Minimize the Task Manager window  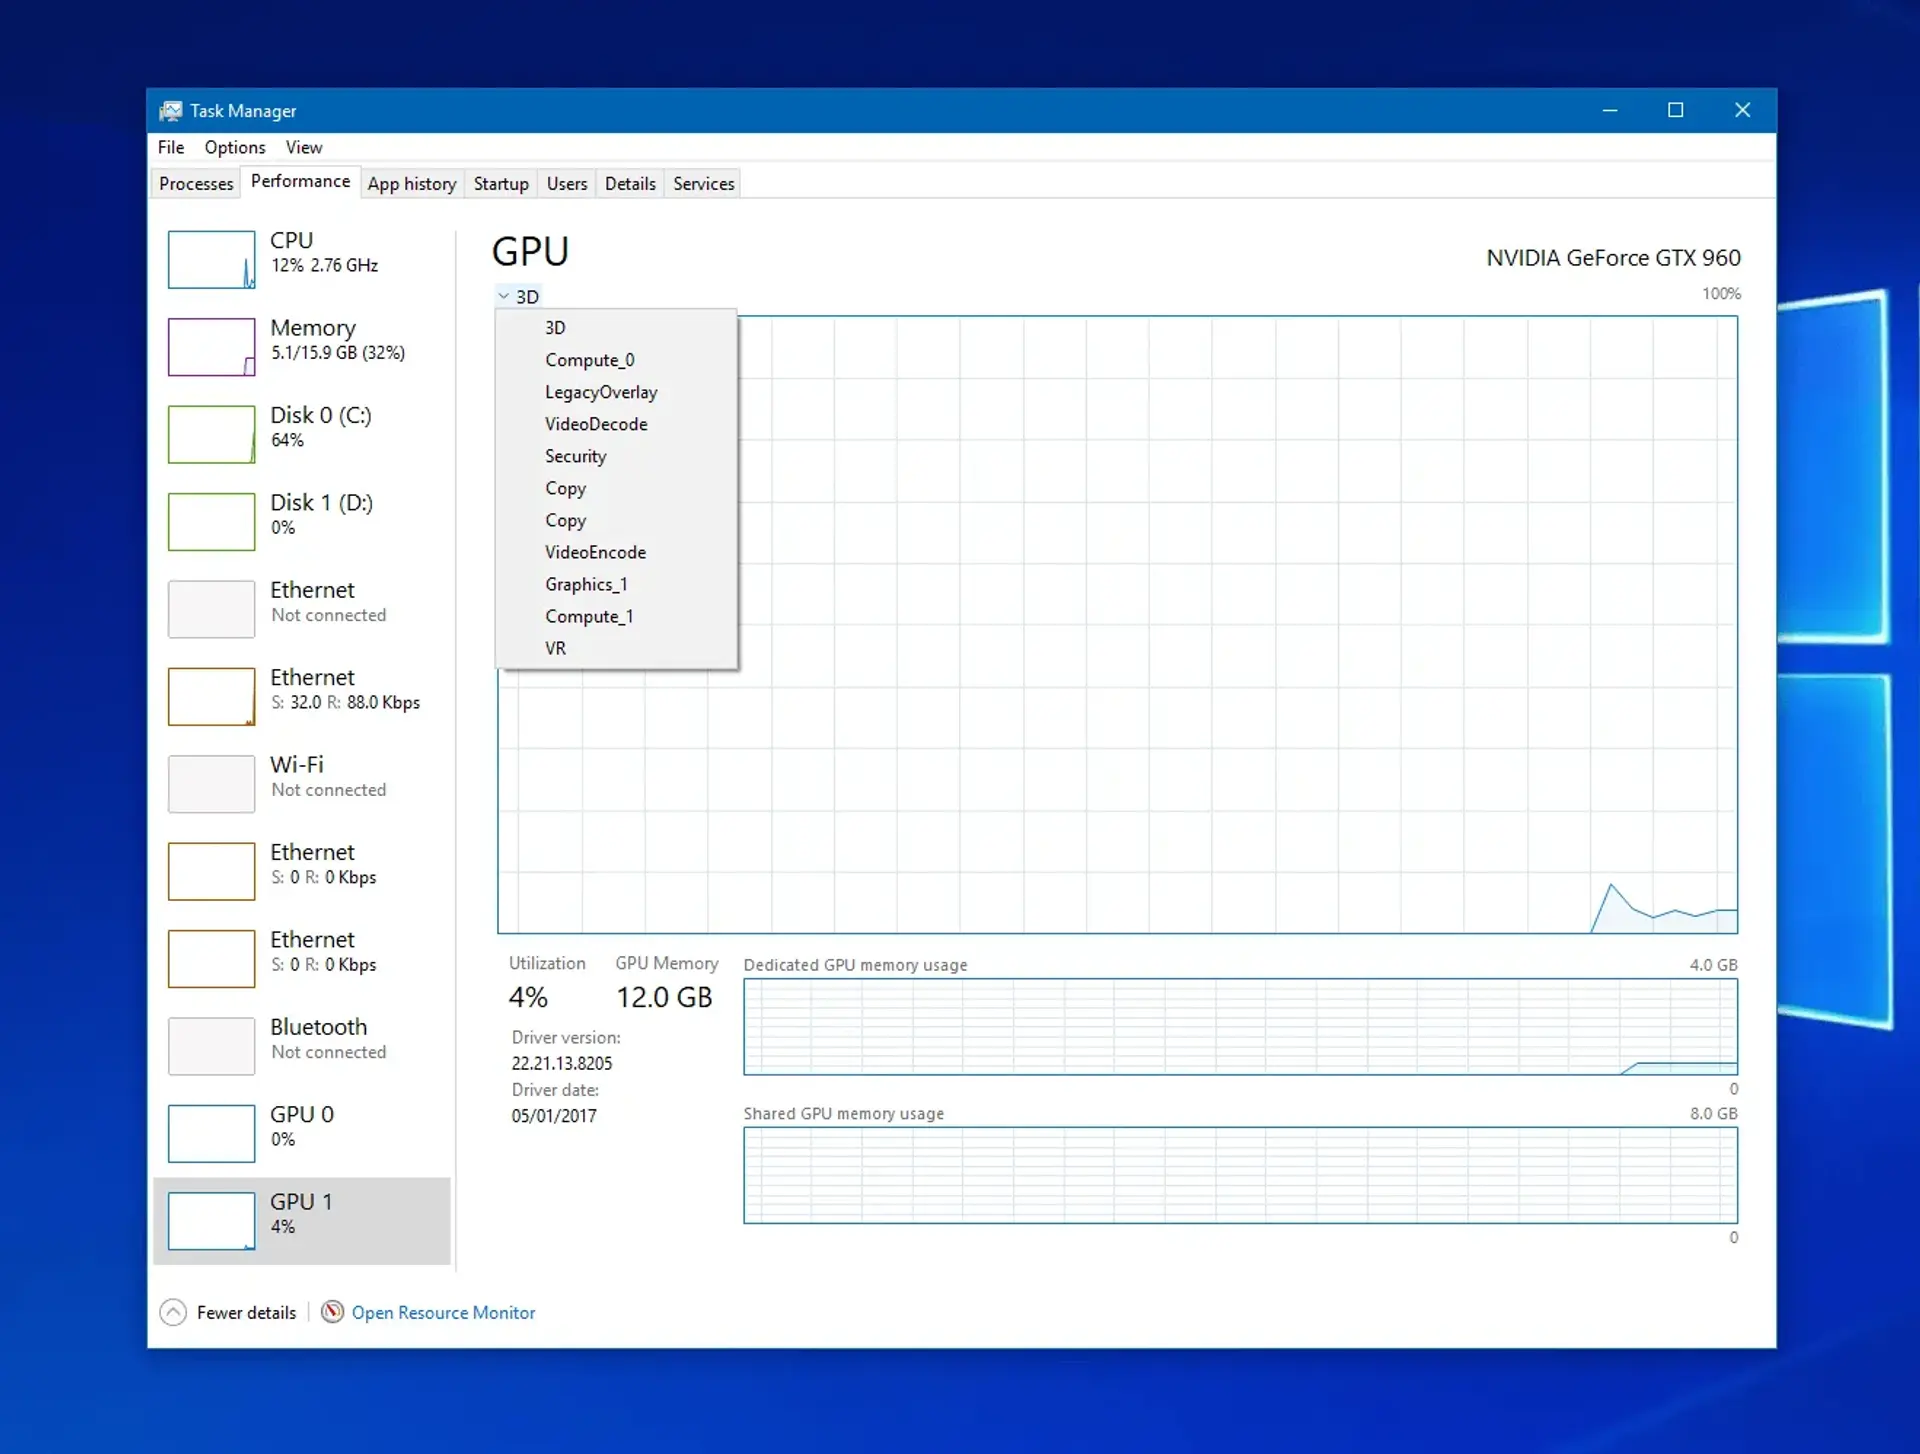(1610, 110)
